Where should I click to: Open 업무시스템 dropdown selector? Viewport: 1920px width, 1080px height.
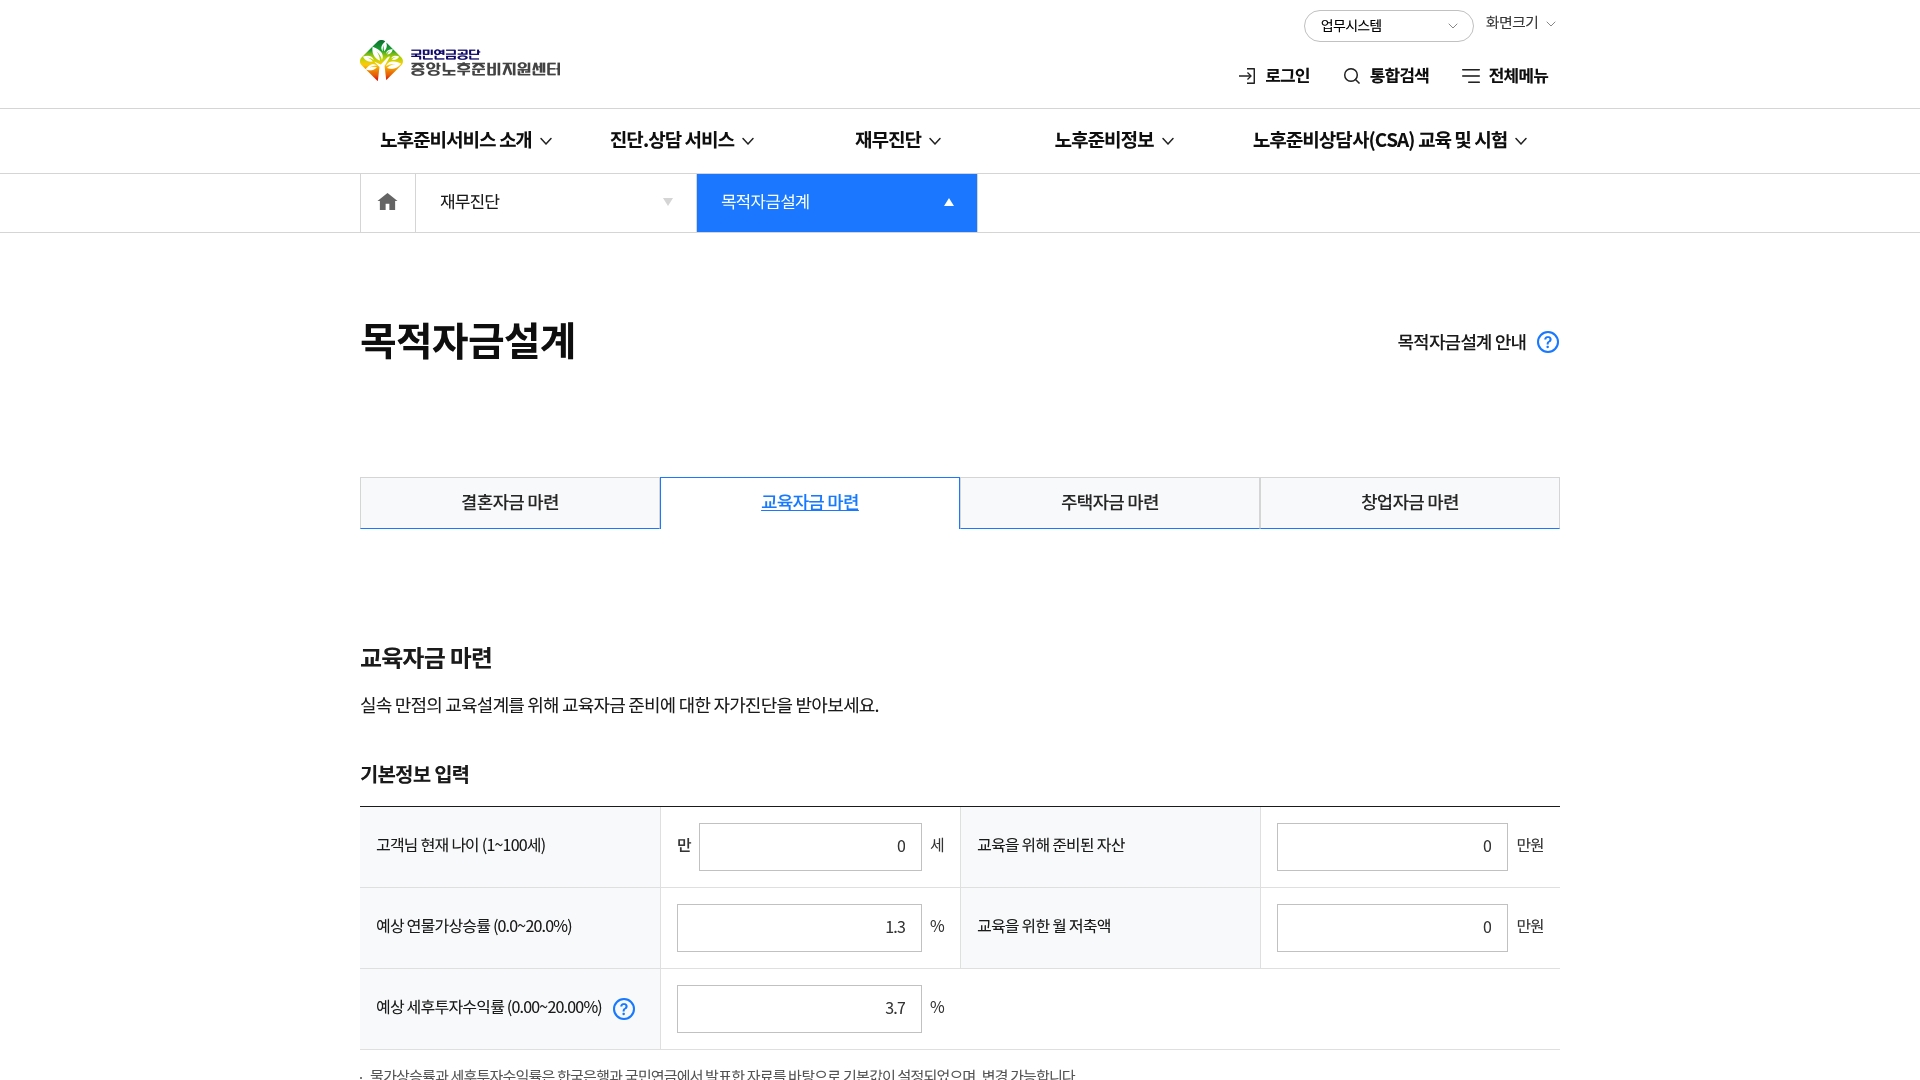click(x=1387, y=26)
